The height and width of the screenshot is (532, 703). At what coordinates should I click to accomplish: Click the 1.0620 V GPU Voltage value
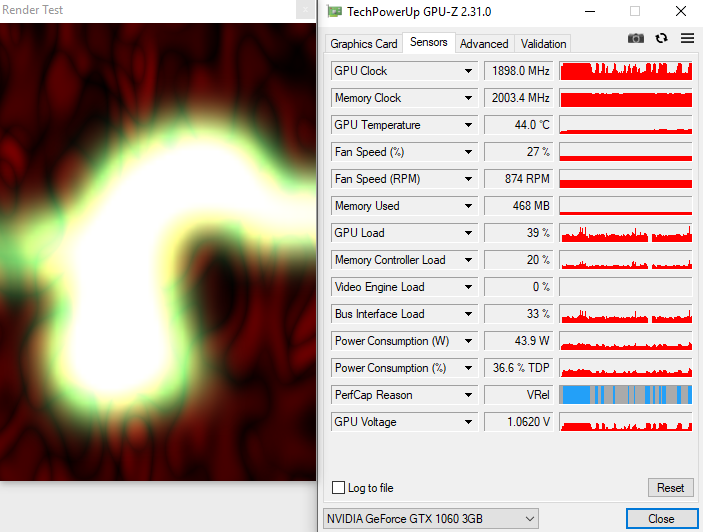coord(519,422)
